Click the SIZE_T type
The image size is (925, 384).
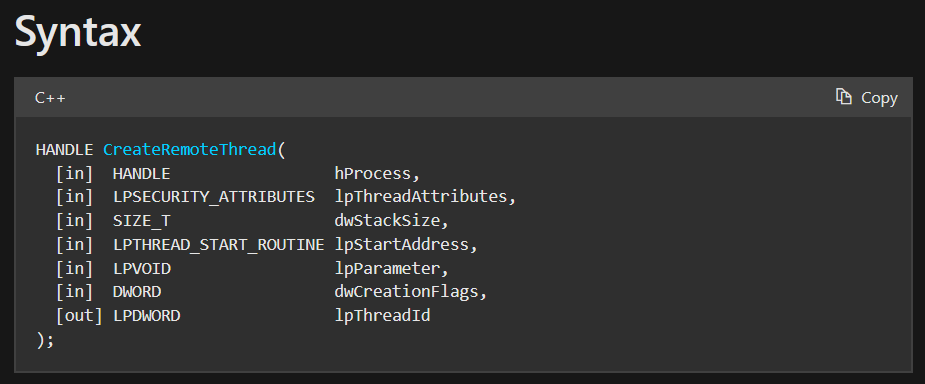tap(142, 221)
